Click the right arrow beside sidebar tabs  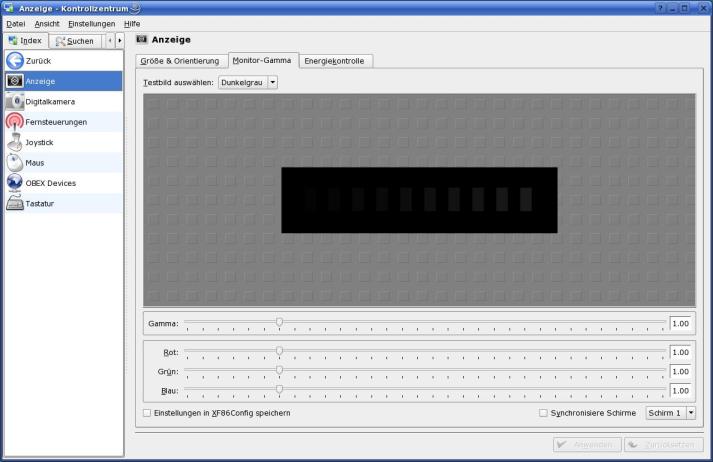[120, 41]
